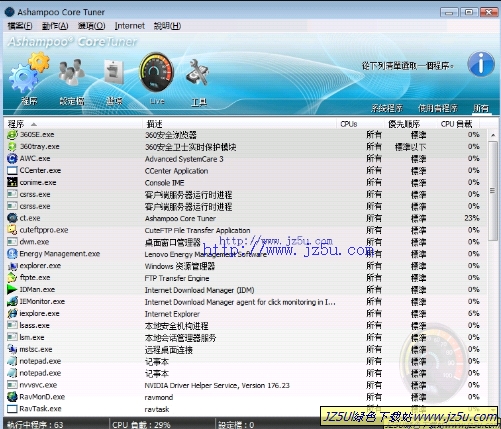Click the 23% CPU load value
Image resolution: width=501 pixels, height=429 pixels.
click(x=472, y=218)
